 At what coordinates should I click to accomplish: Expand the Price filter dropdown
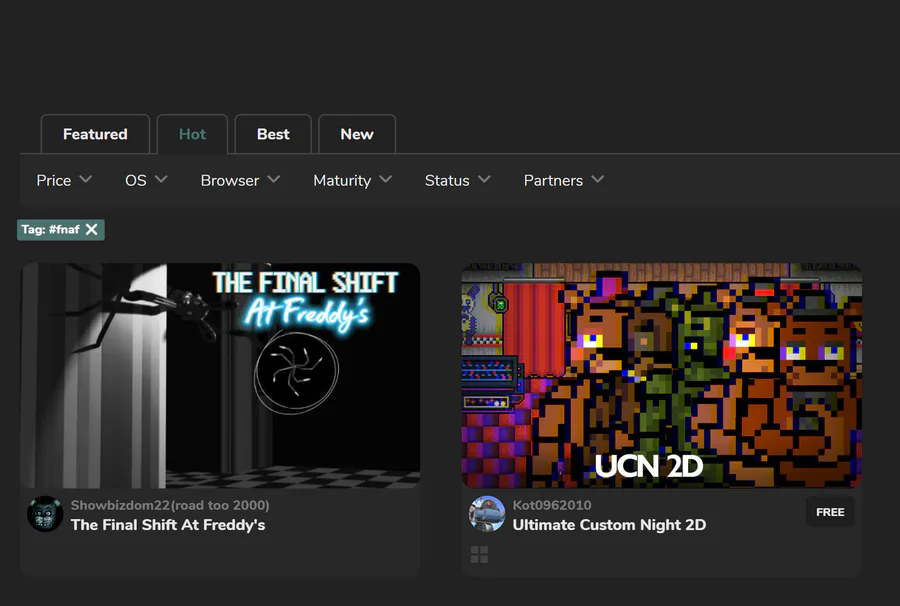pos(64,180)
